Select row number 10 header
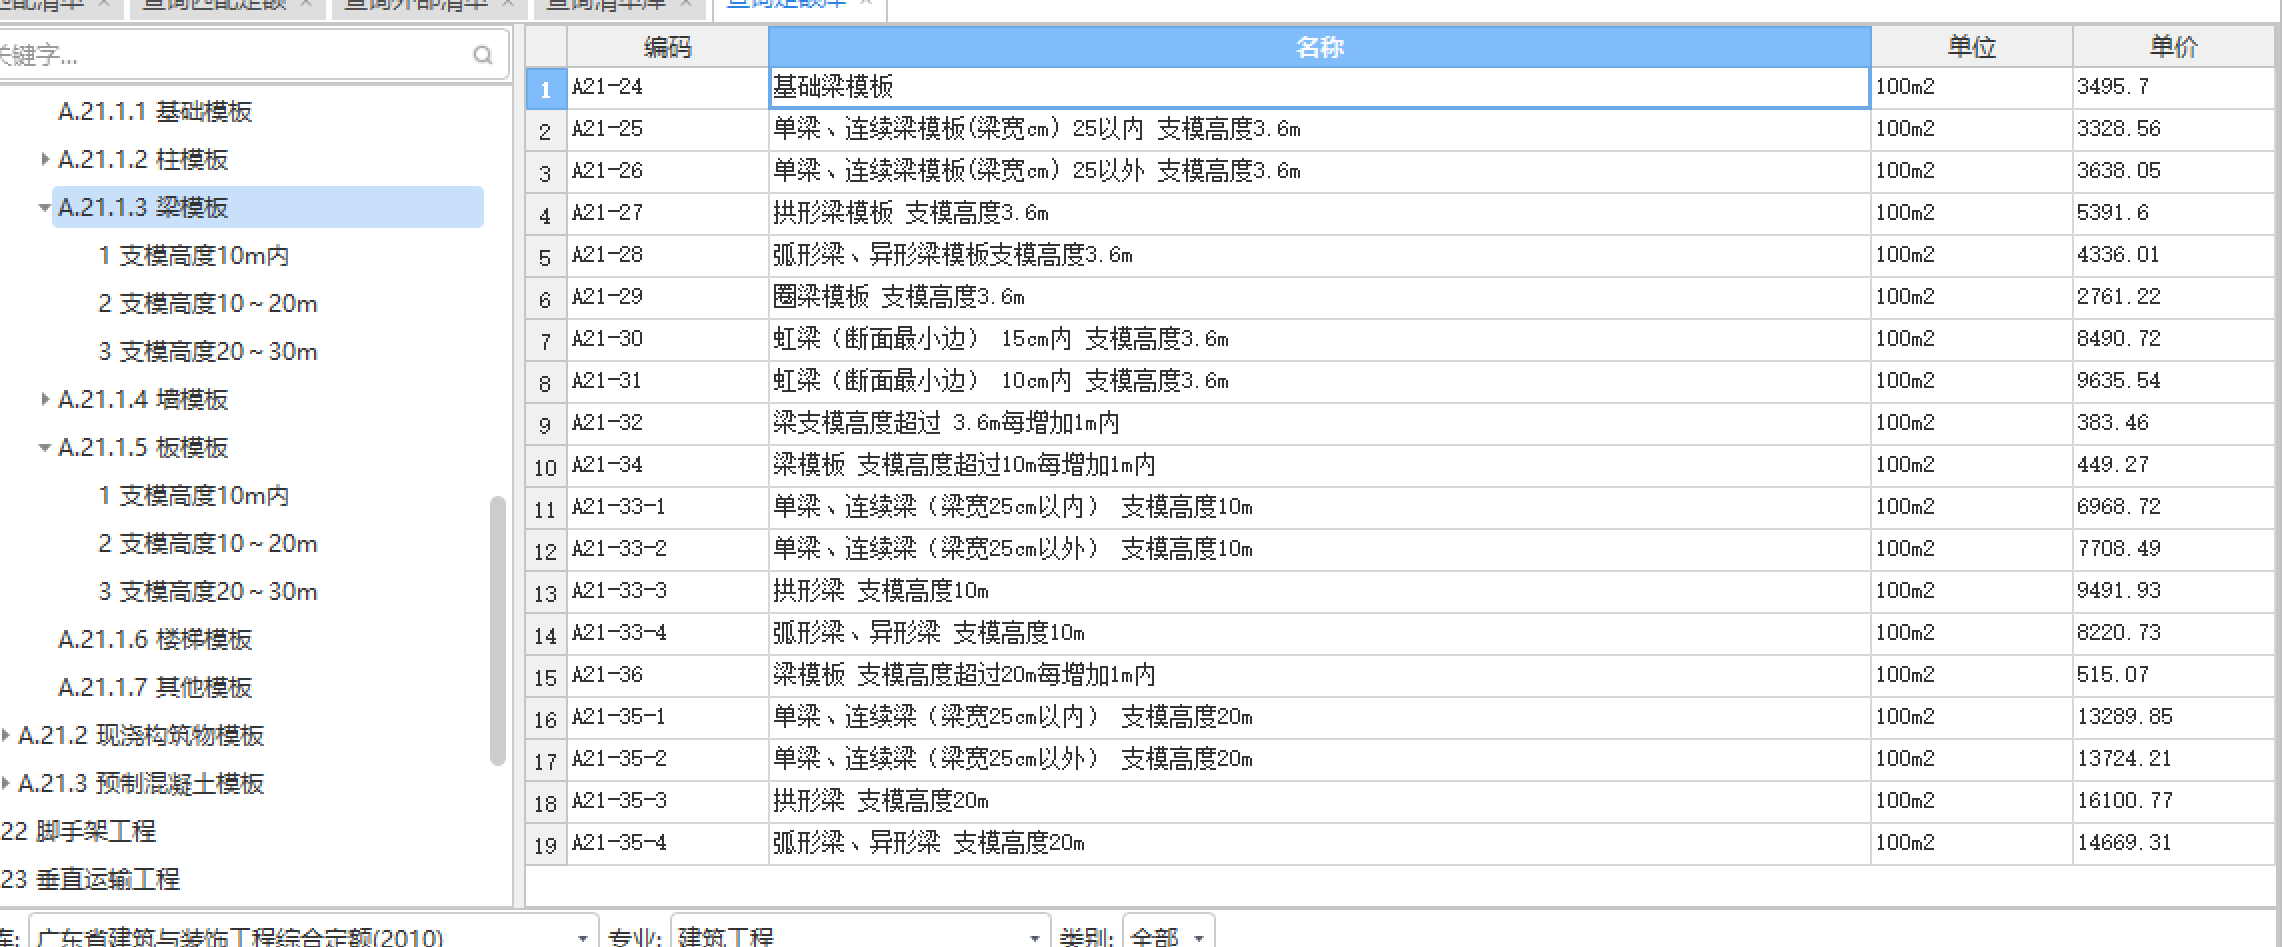2282x947 pixels. [x=546, y=467]
